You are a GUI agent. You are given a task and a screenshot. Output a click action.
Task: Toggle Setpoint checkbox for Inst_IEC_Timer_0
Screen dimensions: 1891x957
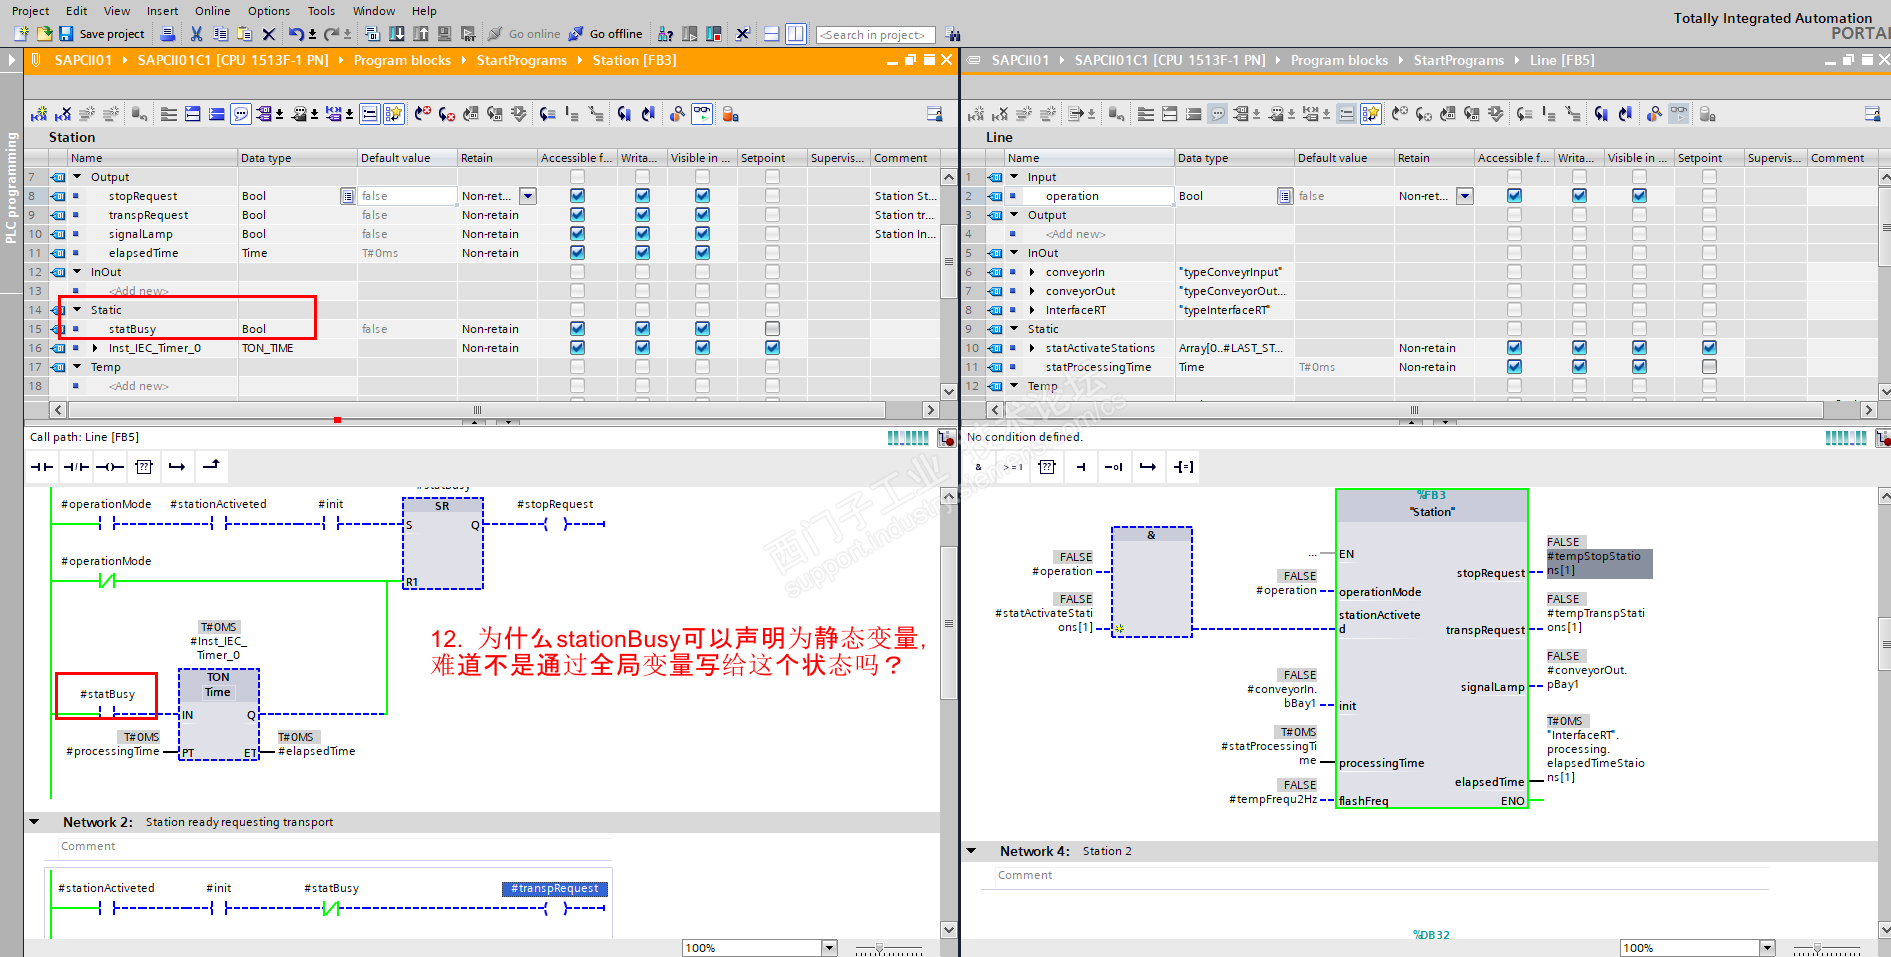click(772, 348)
